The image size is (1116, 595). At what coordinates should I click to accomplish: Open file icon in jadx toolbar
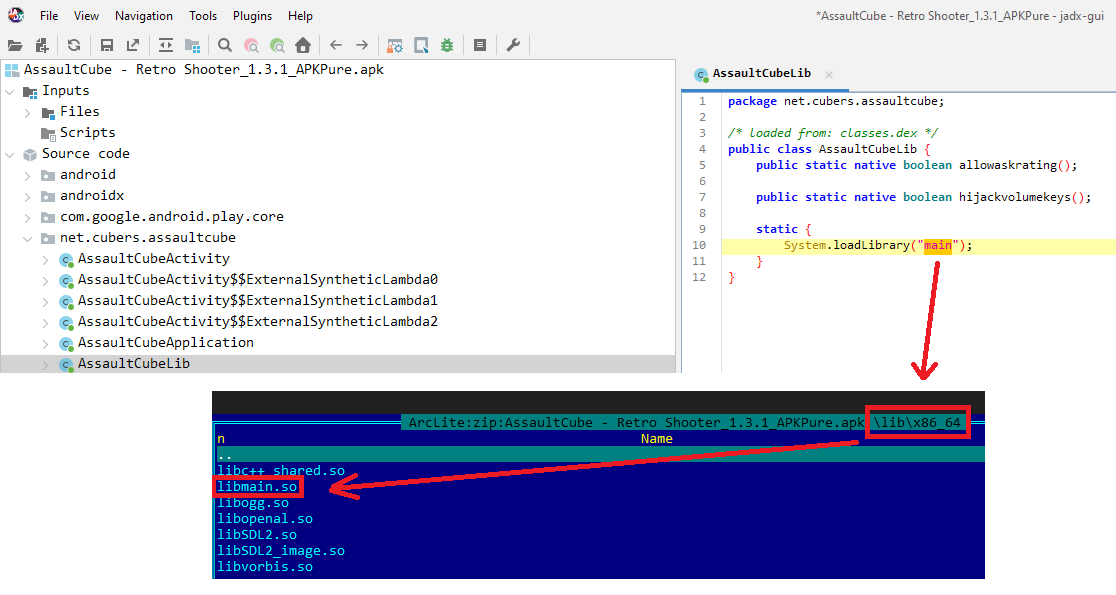tap(15, 46)
